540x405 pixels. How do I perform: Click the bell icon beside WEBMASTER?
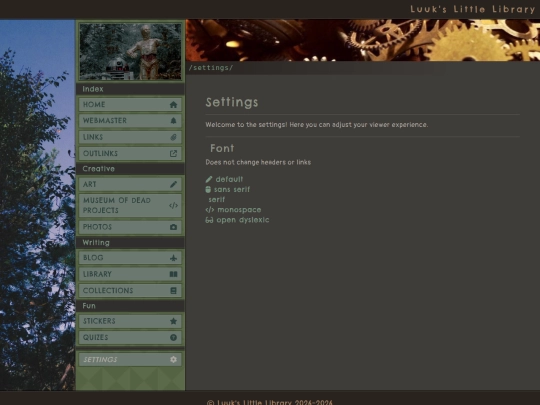pyautogui.click(x=173, y=121)
